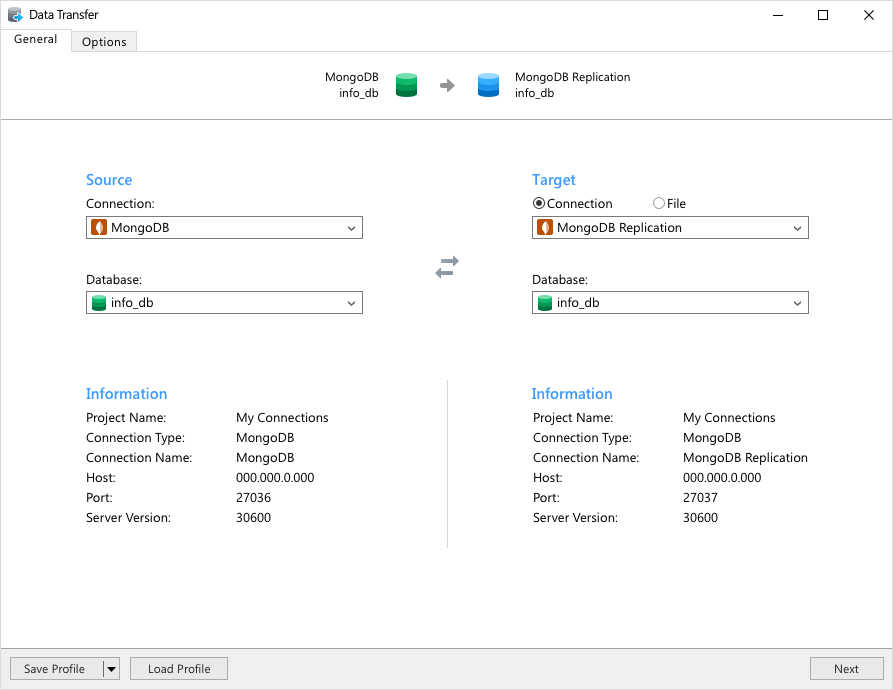Click the Data Transfer title bar icon
This screenshot has height=690, width=893.
[15, 15]
